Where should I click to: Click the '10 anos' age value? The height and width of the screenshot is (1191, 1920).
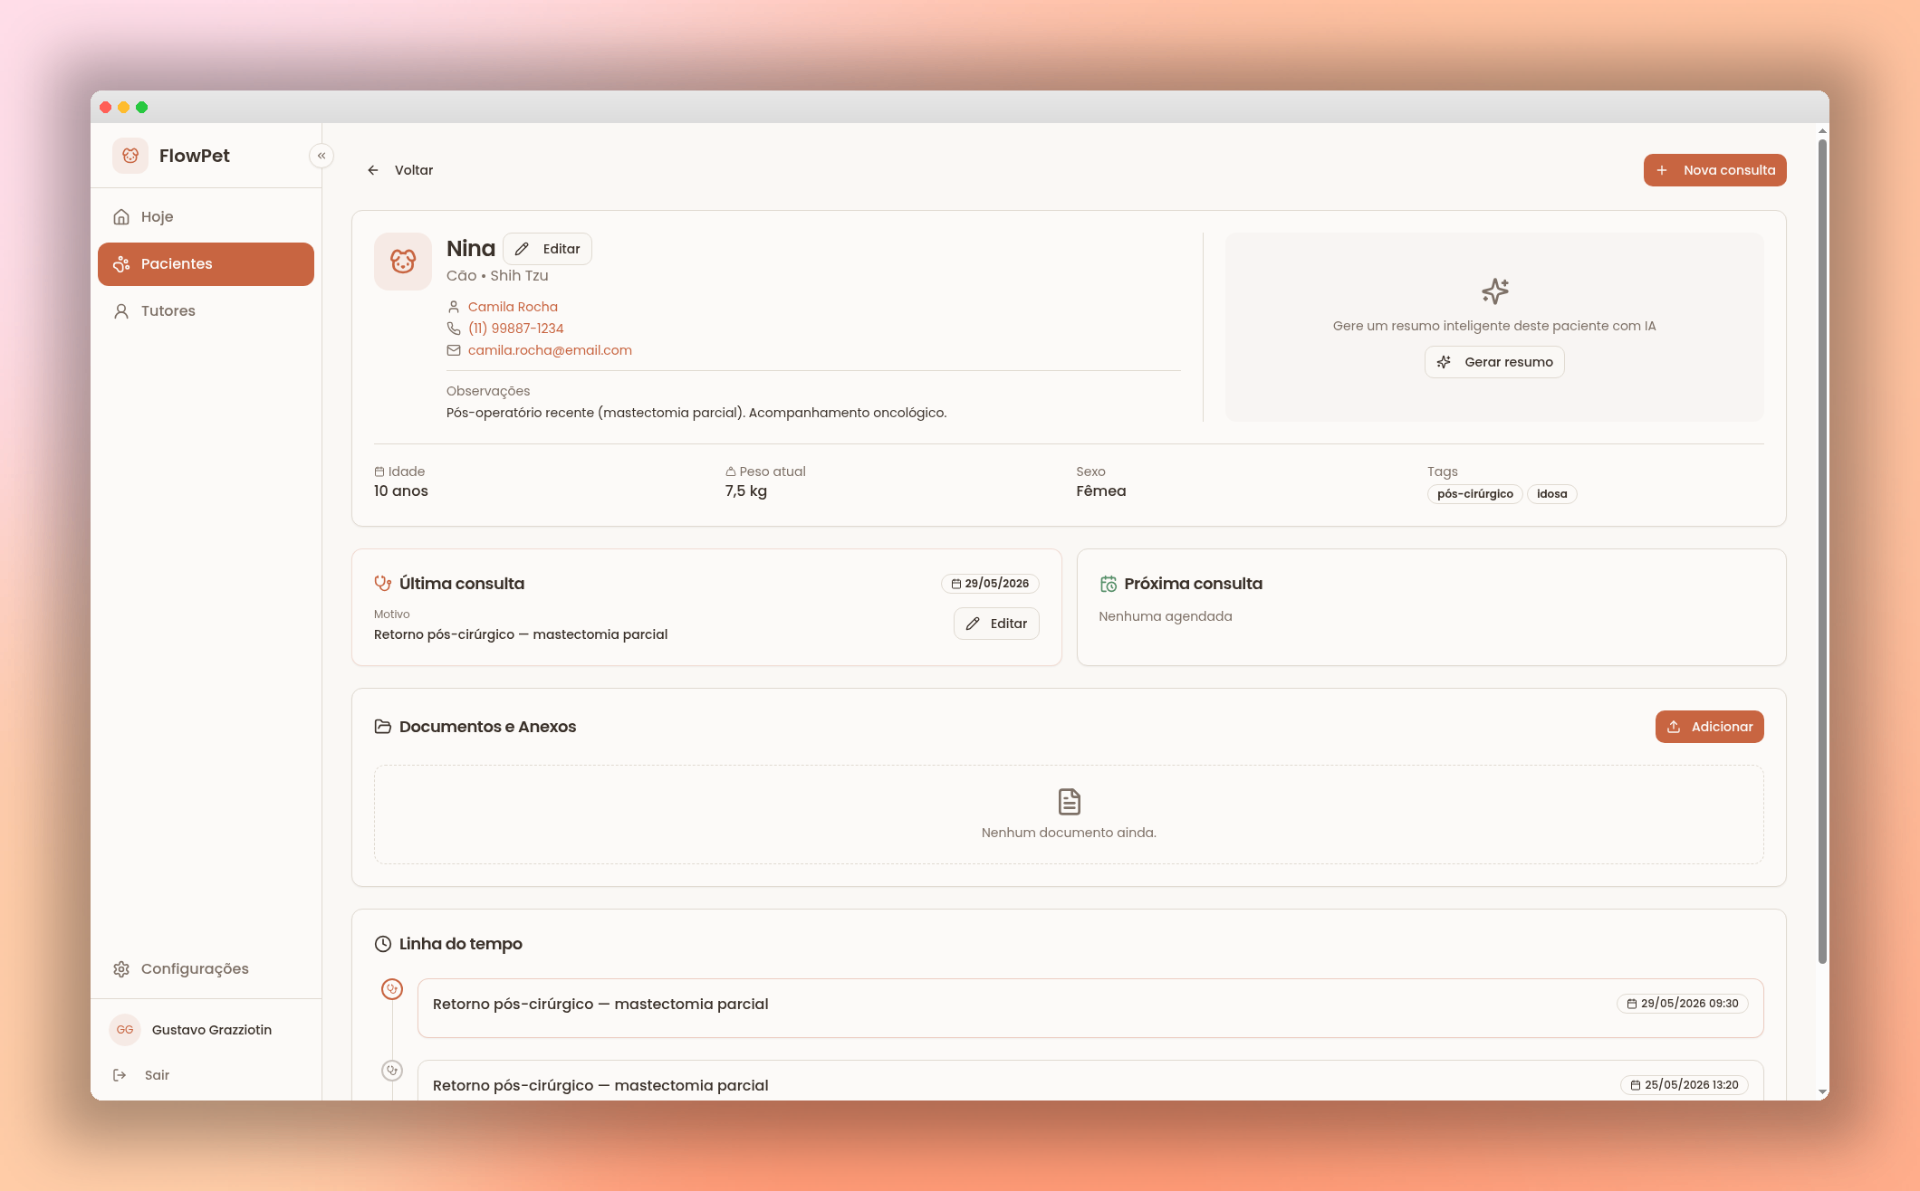pos(401,491)
